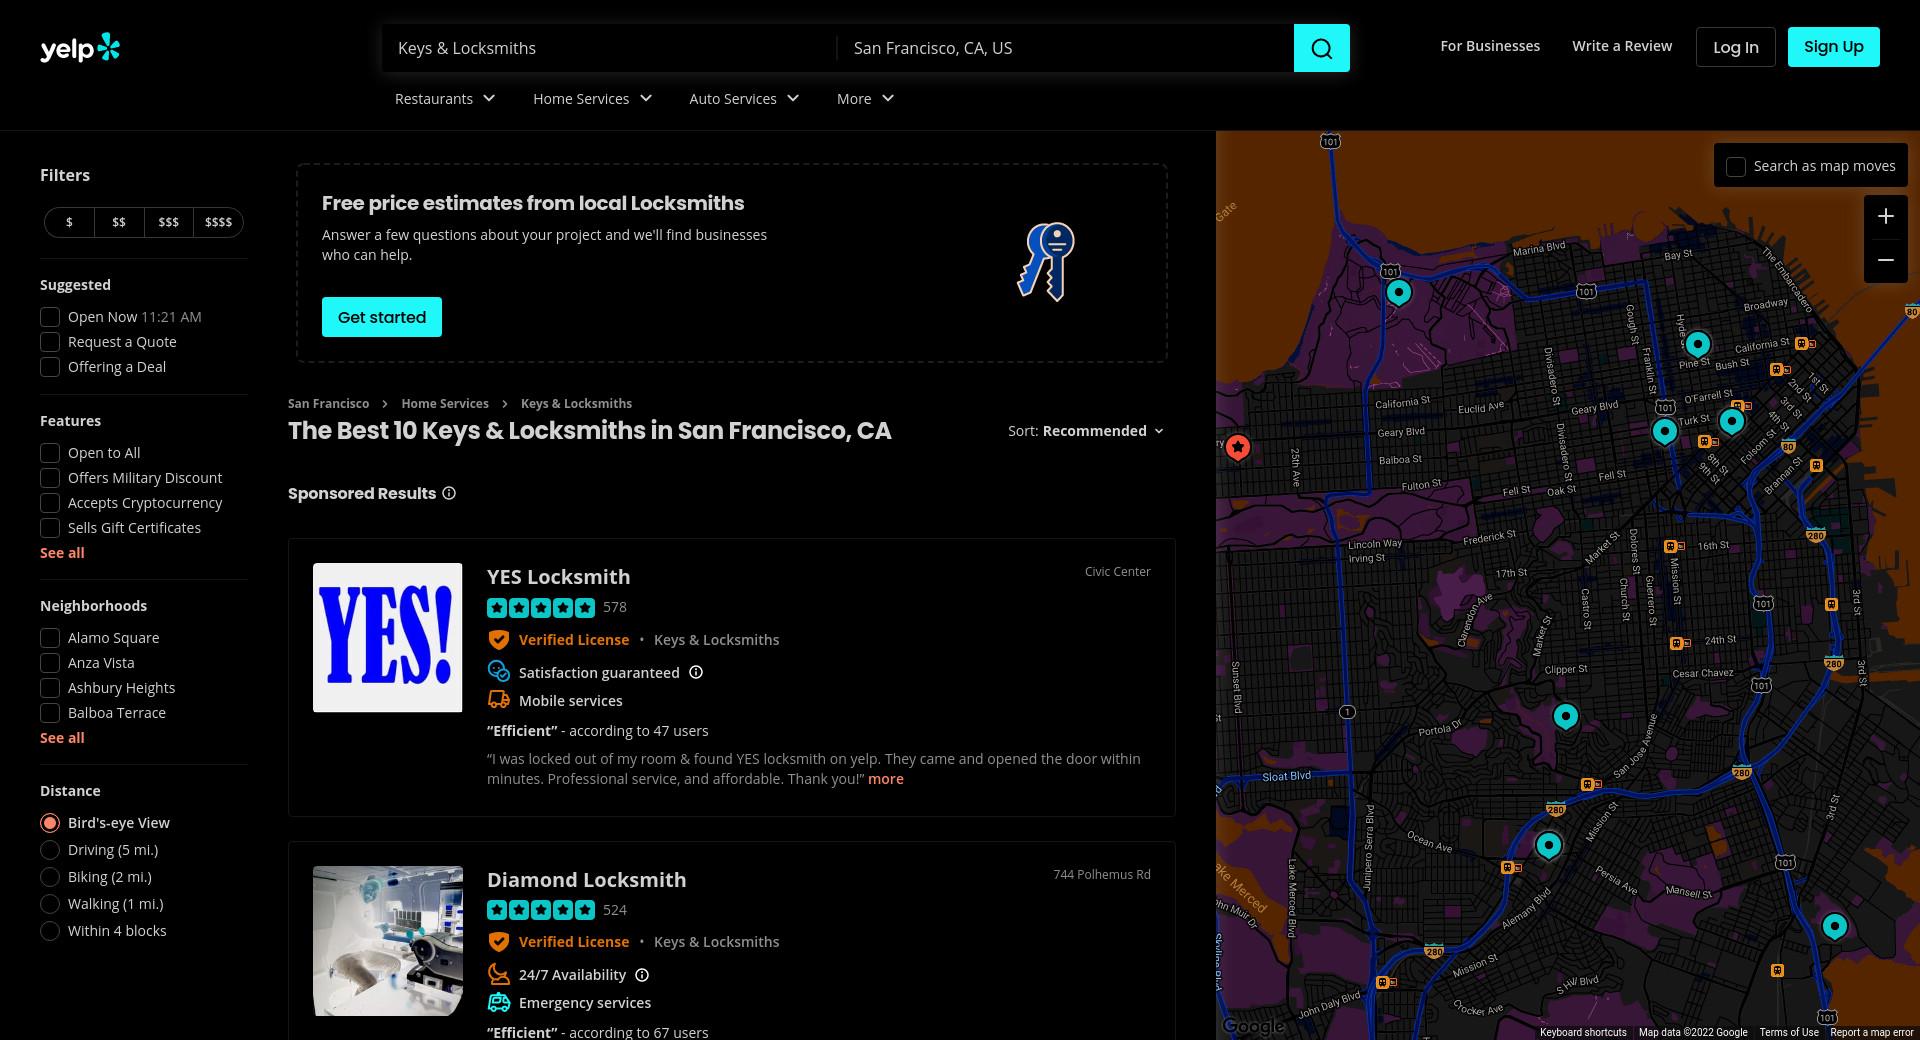Select Ashbury Heights neighborhood
This screenshot has height=1040, width=1920.
point(50,688)
